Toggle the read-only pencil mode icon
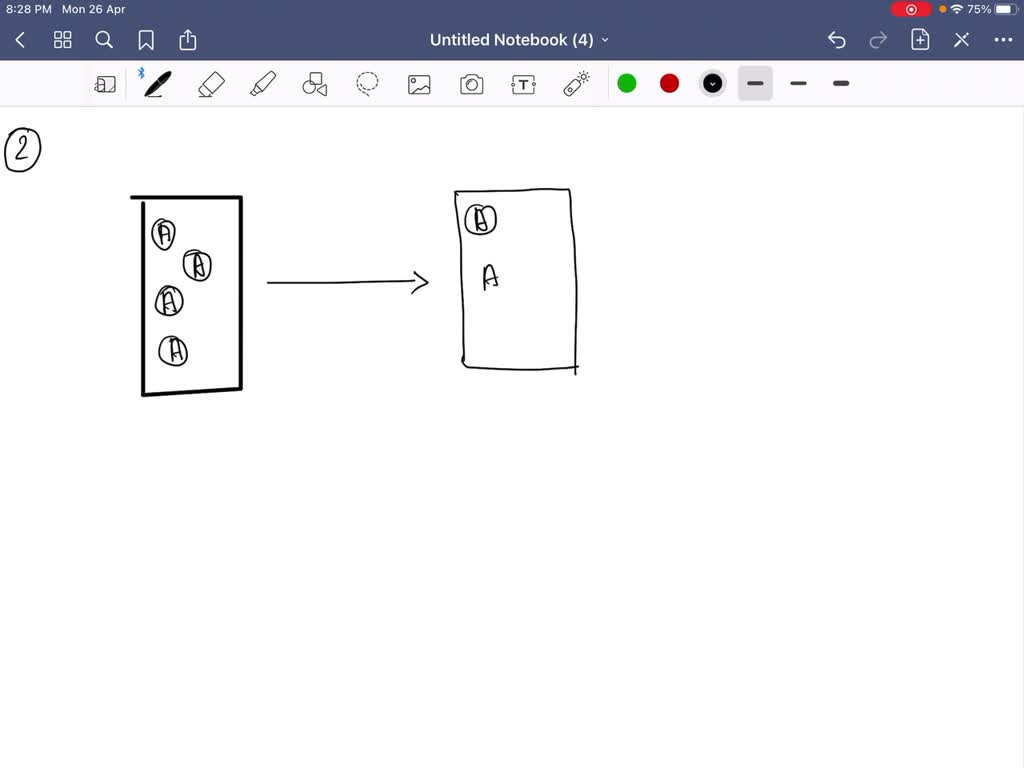This screenshot has height=768, width=1024. tap(961, 40)
